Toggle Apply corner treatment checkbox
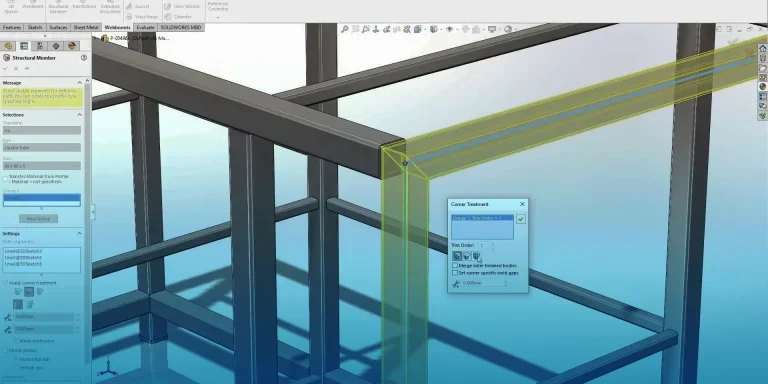The image size is (768, 384). (x=5, y=283)
